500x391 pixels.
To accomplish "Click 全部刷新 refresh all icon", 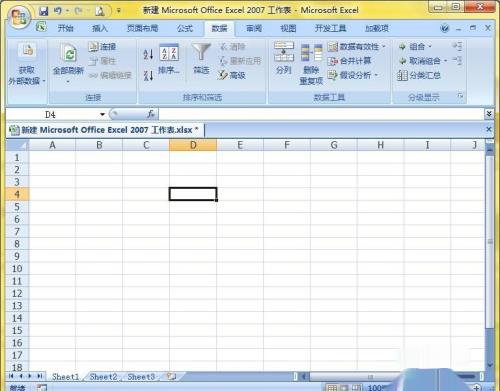I will coord(69,54).
